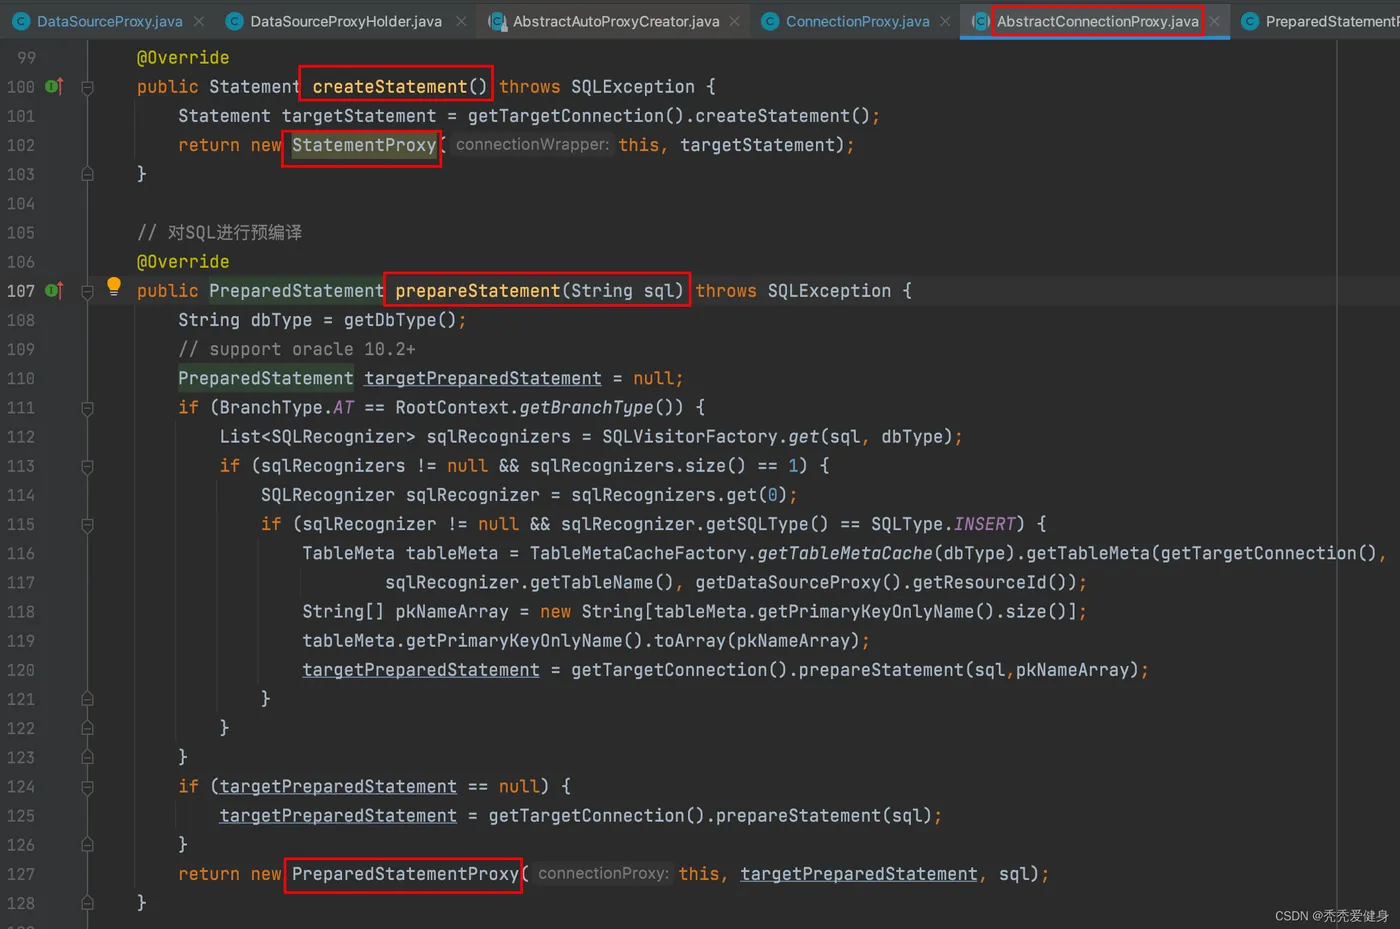The image size is (1400, 929).
Task: Click StatementProxy in the return statement
Action: pyautogui.click(x=364, y=145)
